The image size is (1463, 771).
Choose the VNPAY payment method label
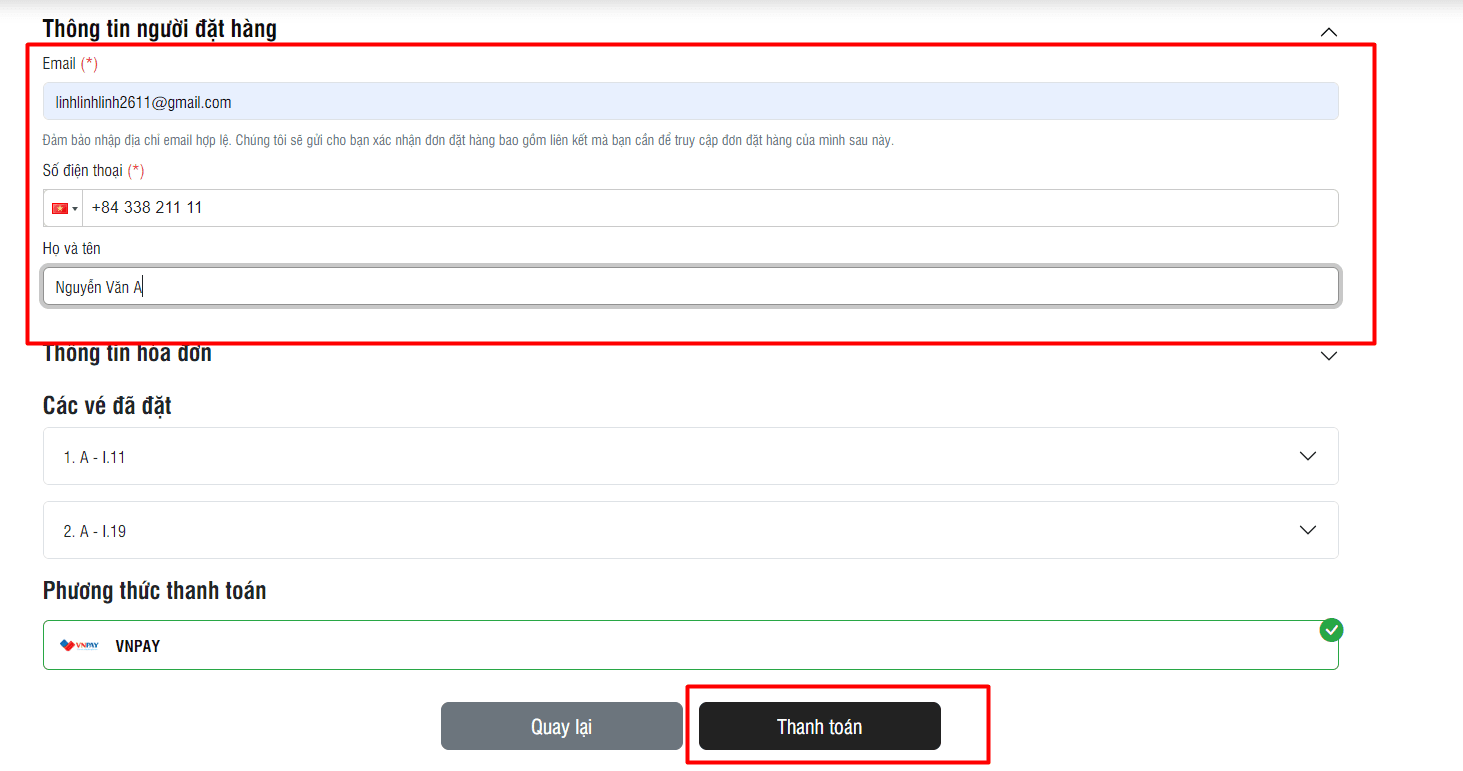pyautogui.click(x=138, y=646)
